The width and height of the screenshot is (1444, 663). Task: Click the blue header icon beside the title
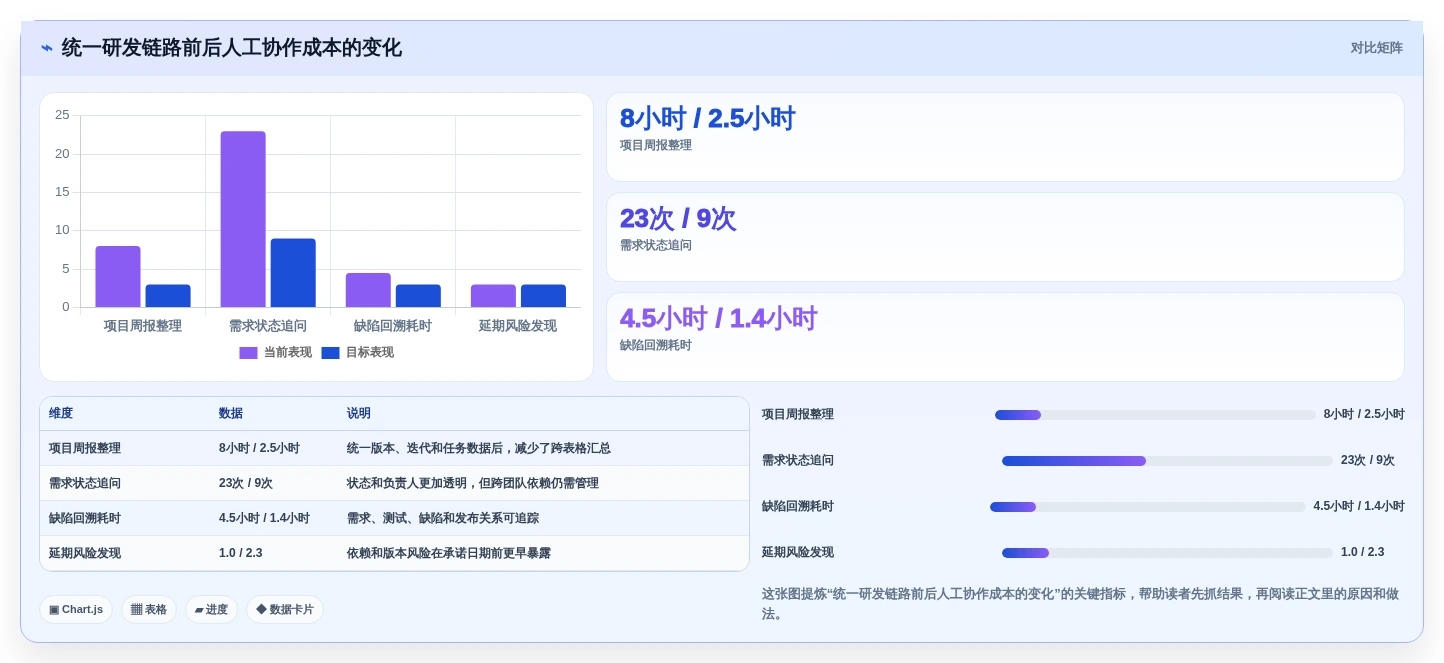(47, 48)
